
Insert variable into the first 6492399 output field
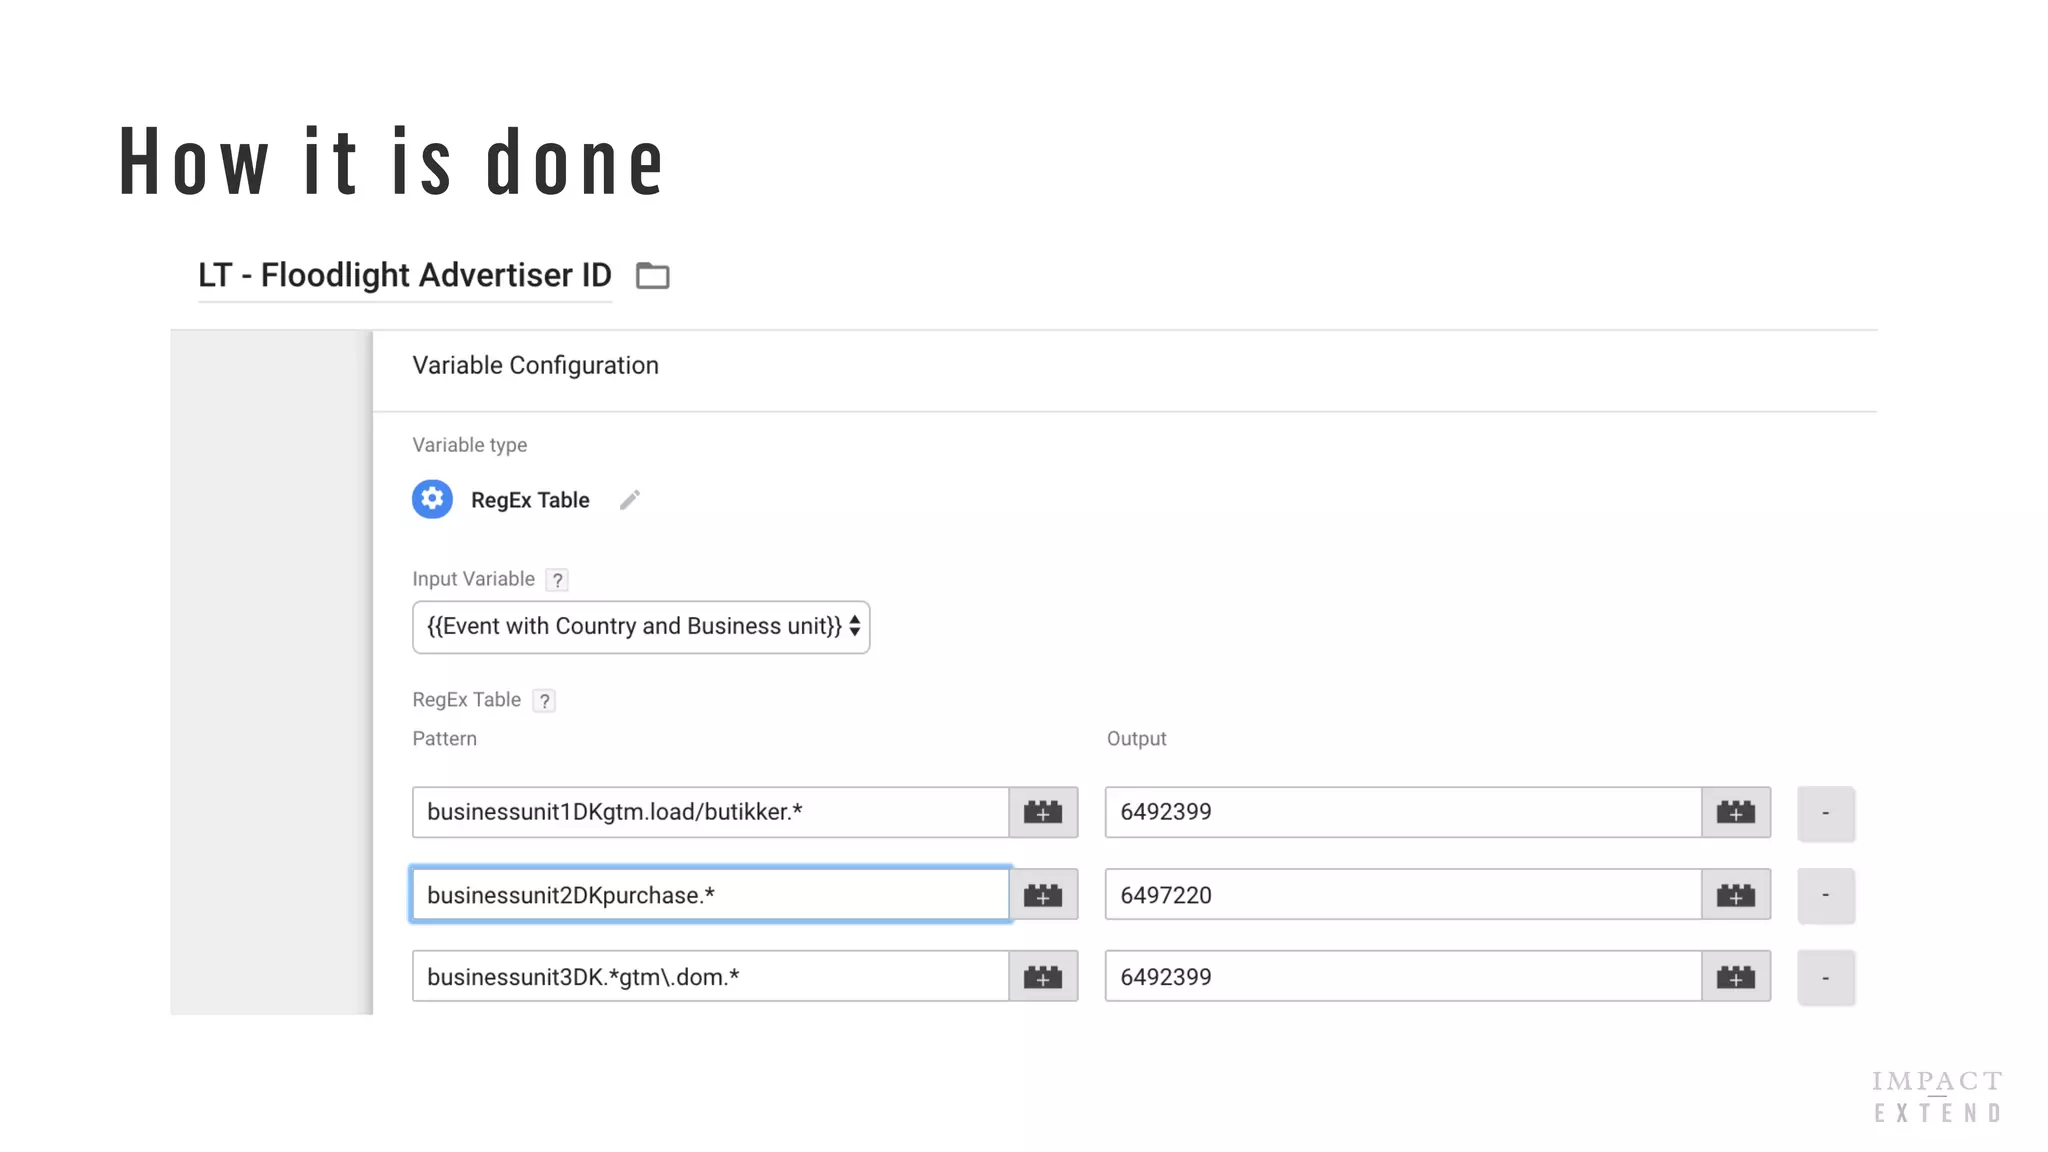(1736, 812)
